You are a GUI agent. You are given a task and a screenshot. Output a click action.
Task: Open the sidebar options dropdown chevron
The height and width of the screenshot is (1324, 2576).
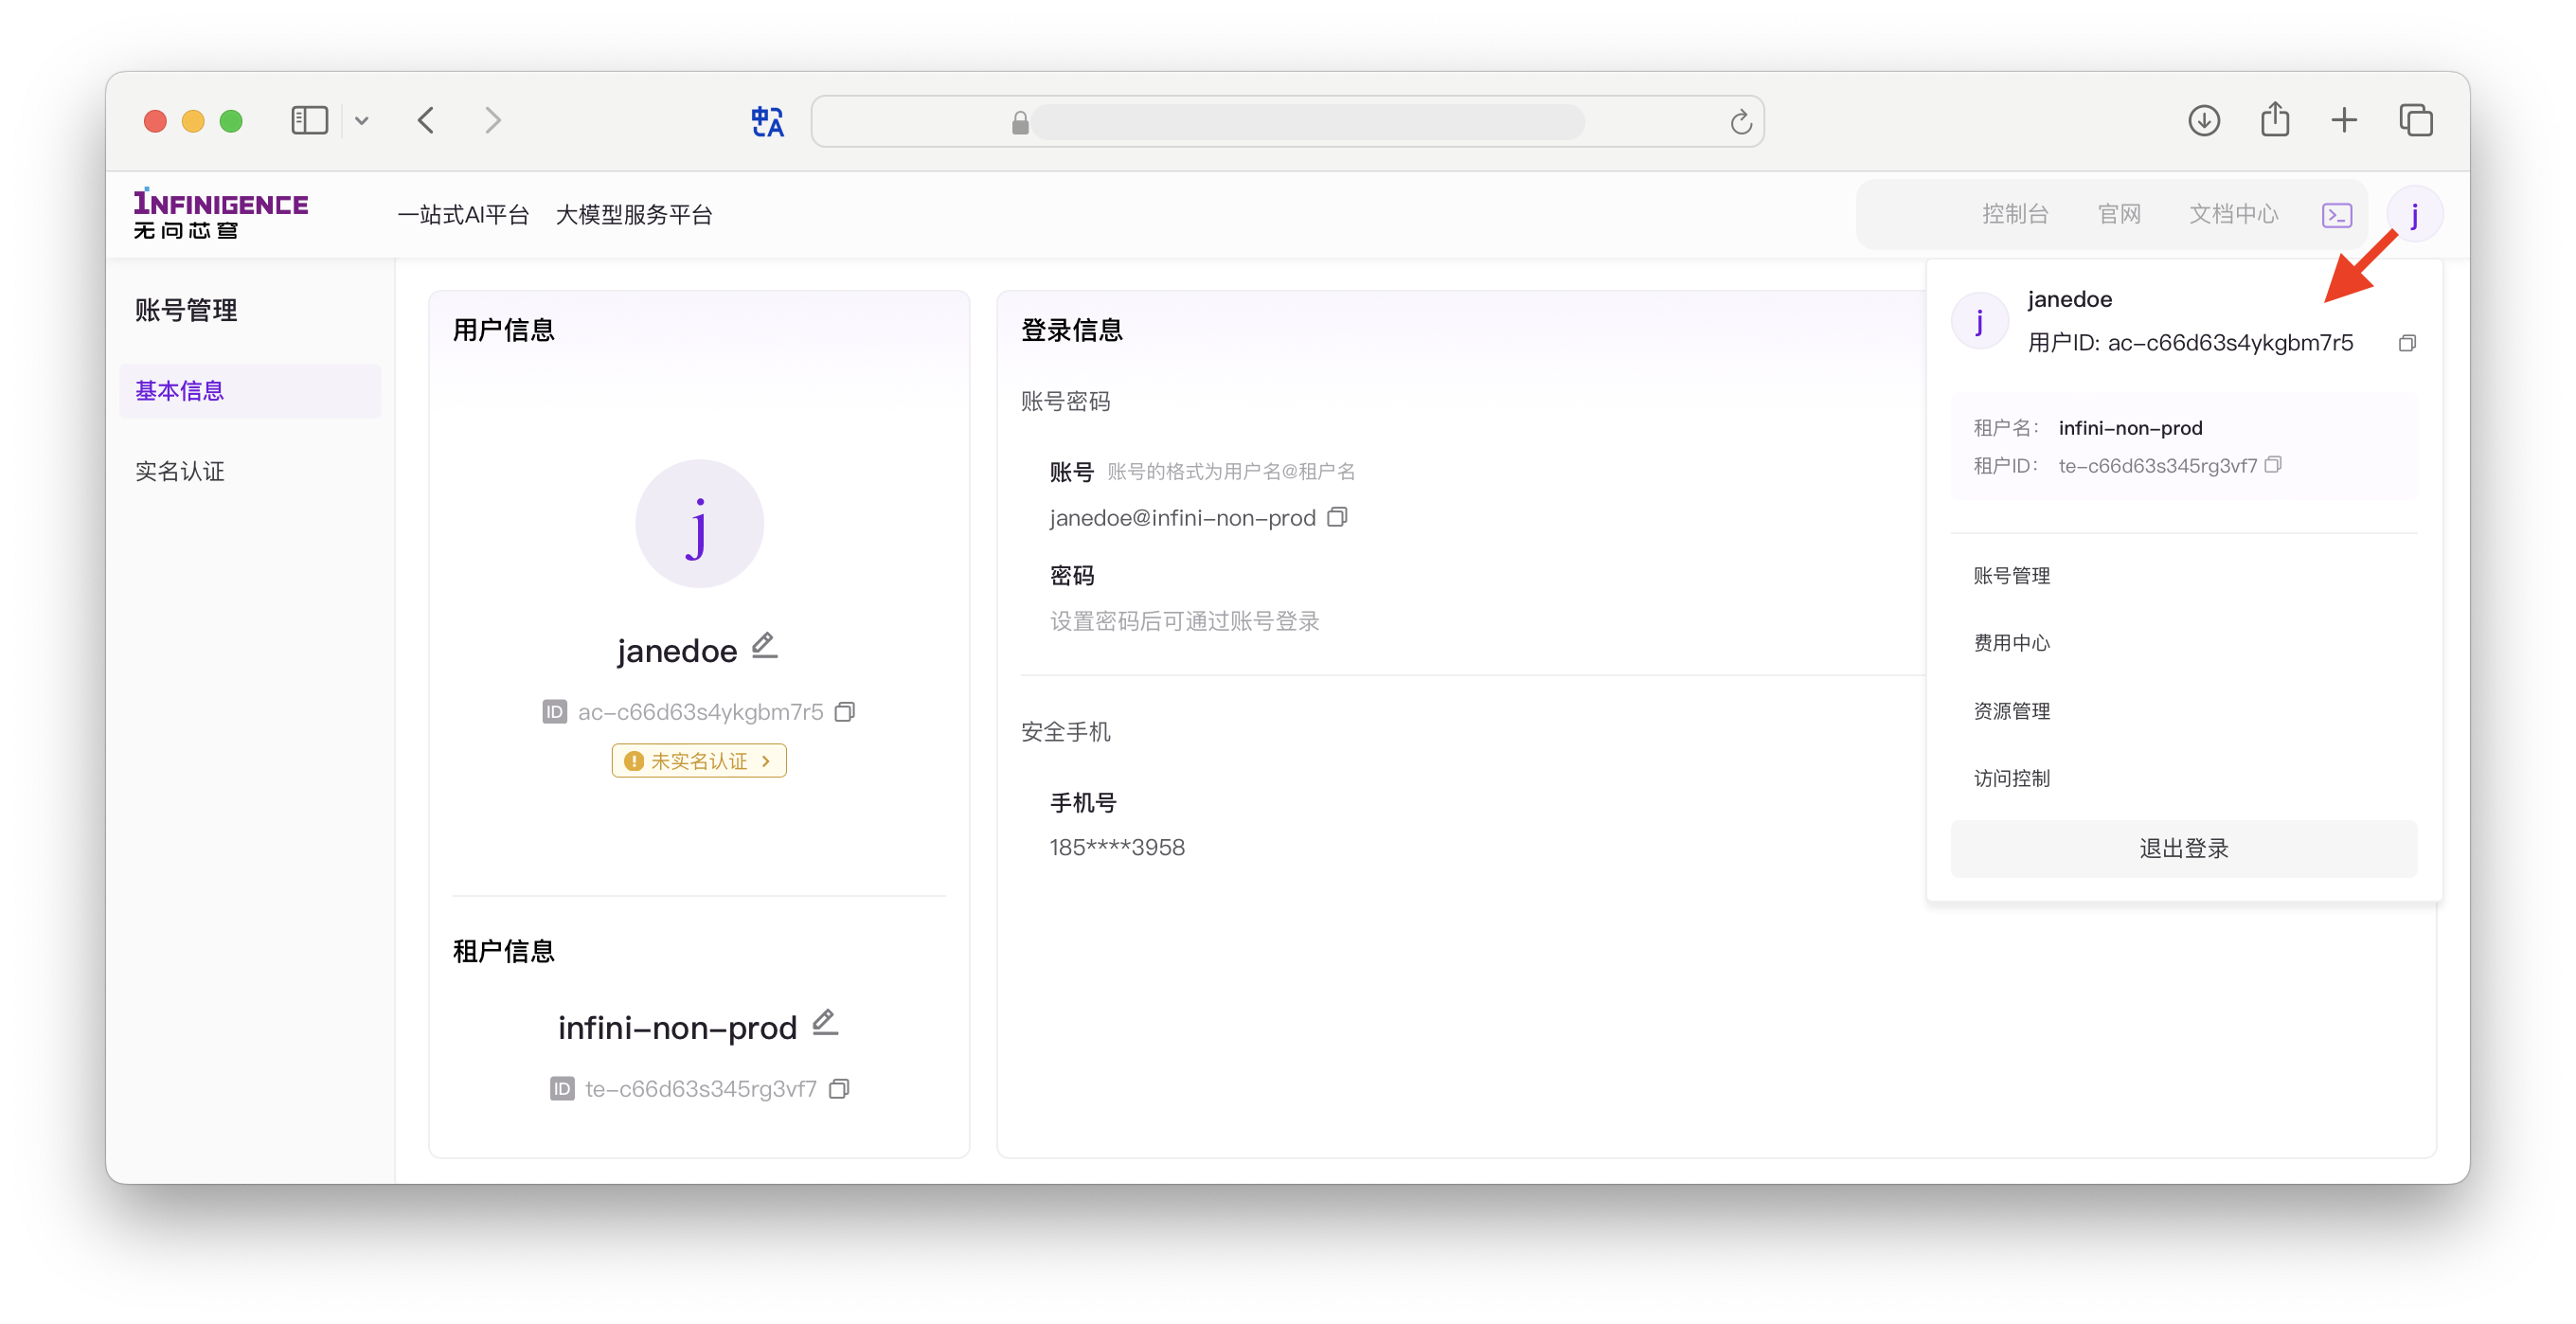point(362,121)
